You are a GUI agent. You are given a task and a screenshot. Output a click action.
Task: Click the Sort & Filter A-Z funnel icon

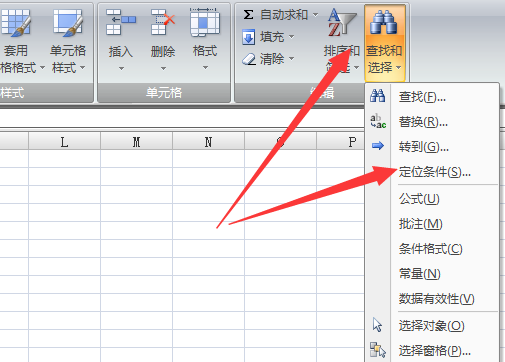click(x=342, y=23)
